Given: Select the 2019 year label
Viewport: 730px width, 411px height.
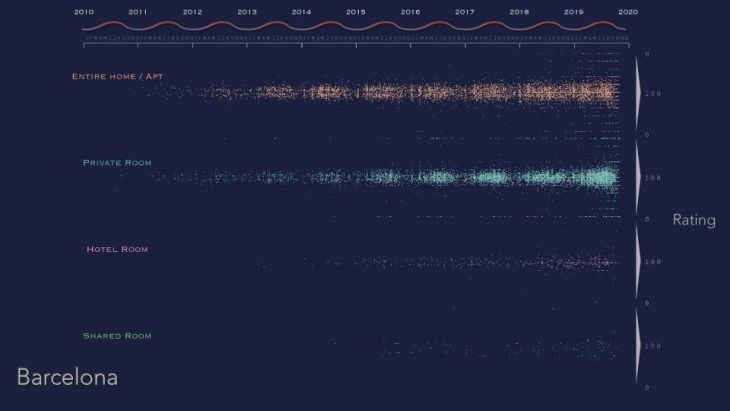Looking at the screenshot, I should click(573, 12).
